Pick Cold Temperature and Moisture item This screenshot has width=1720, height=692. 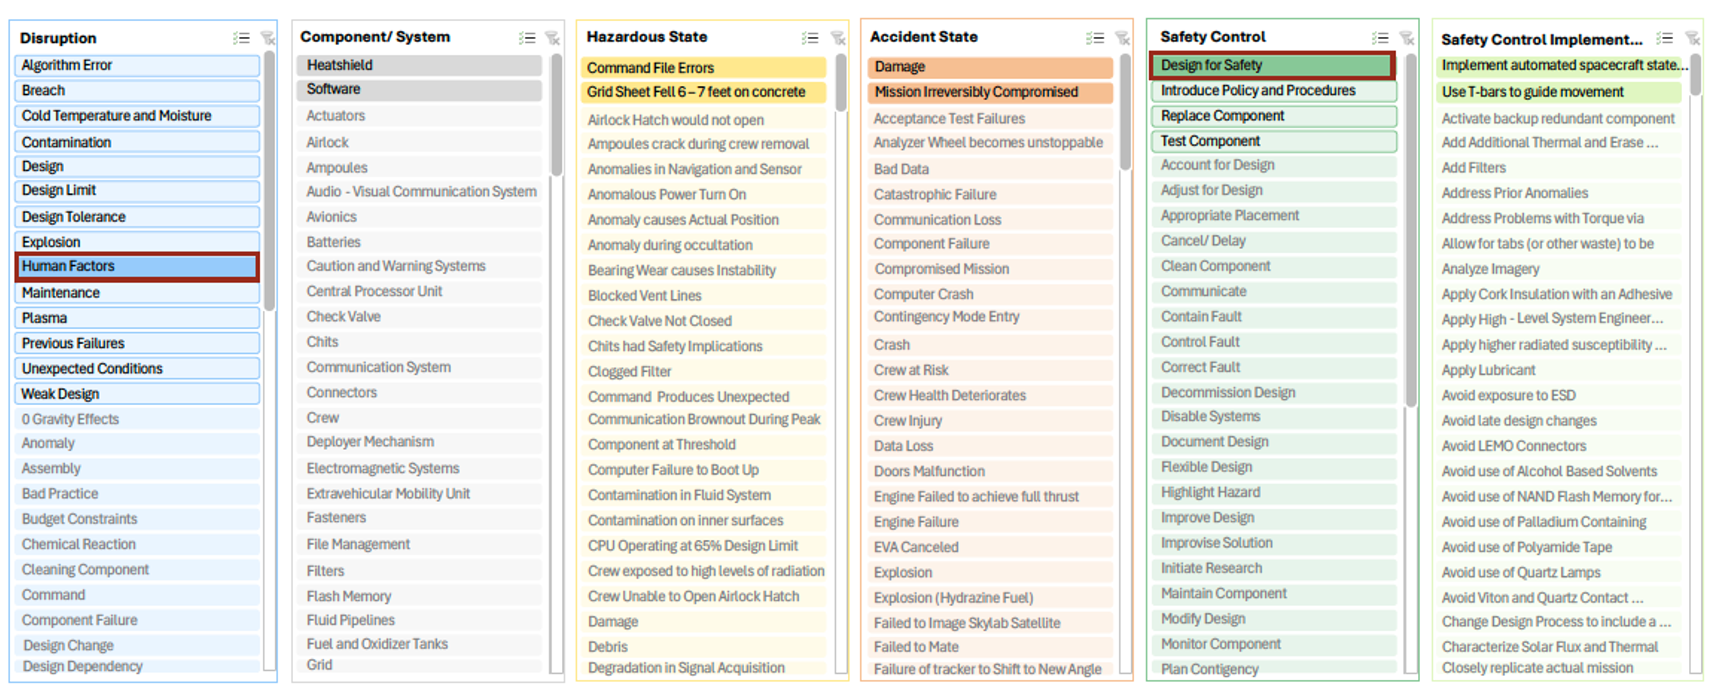[x=137, y=116]
